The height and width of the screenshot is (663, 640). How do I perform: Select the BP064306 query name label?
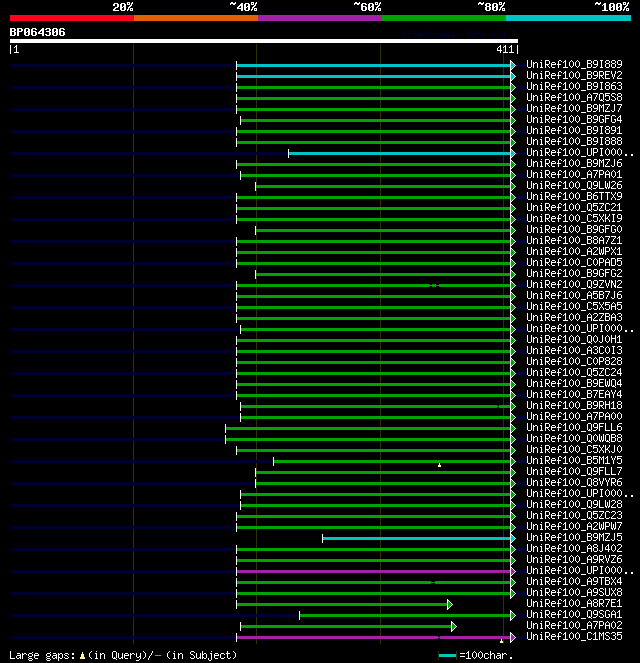pos(37,32)
